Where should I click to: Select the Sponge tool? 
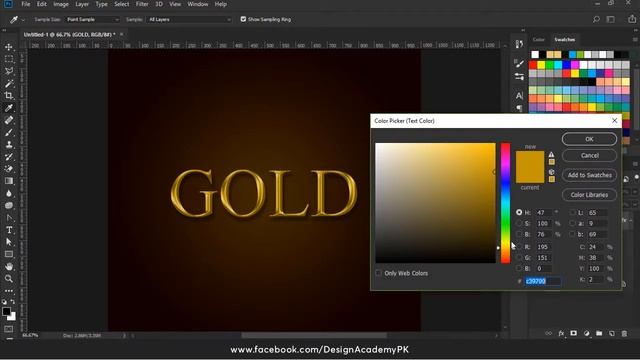pyautogui.click(x=9, y=205)
